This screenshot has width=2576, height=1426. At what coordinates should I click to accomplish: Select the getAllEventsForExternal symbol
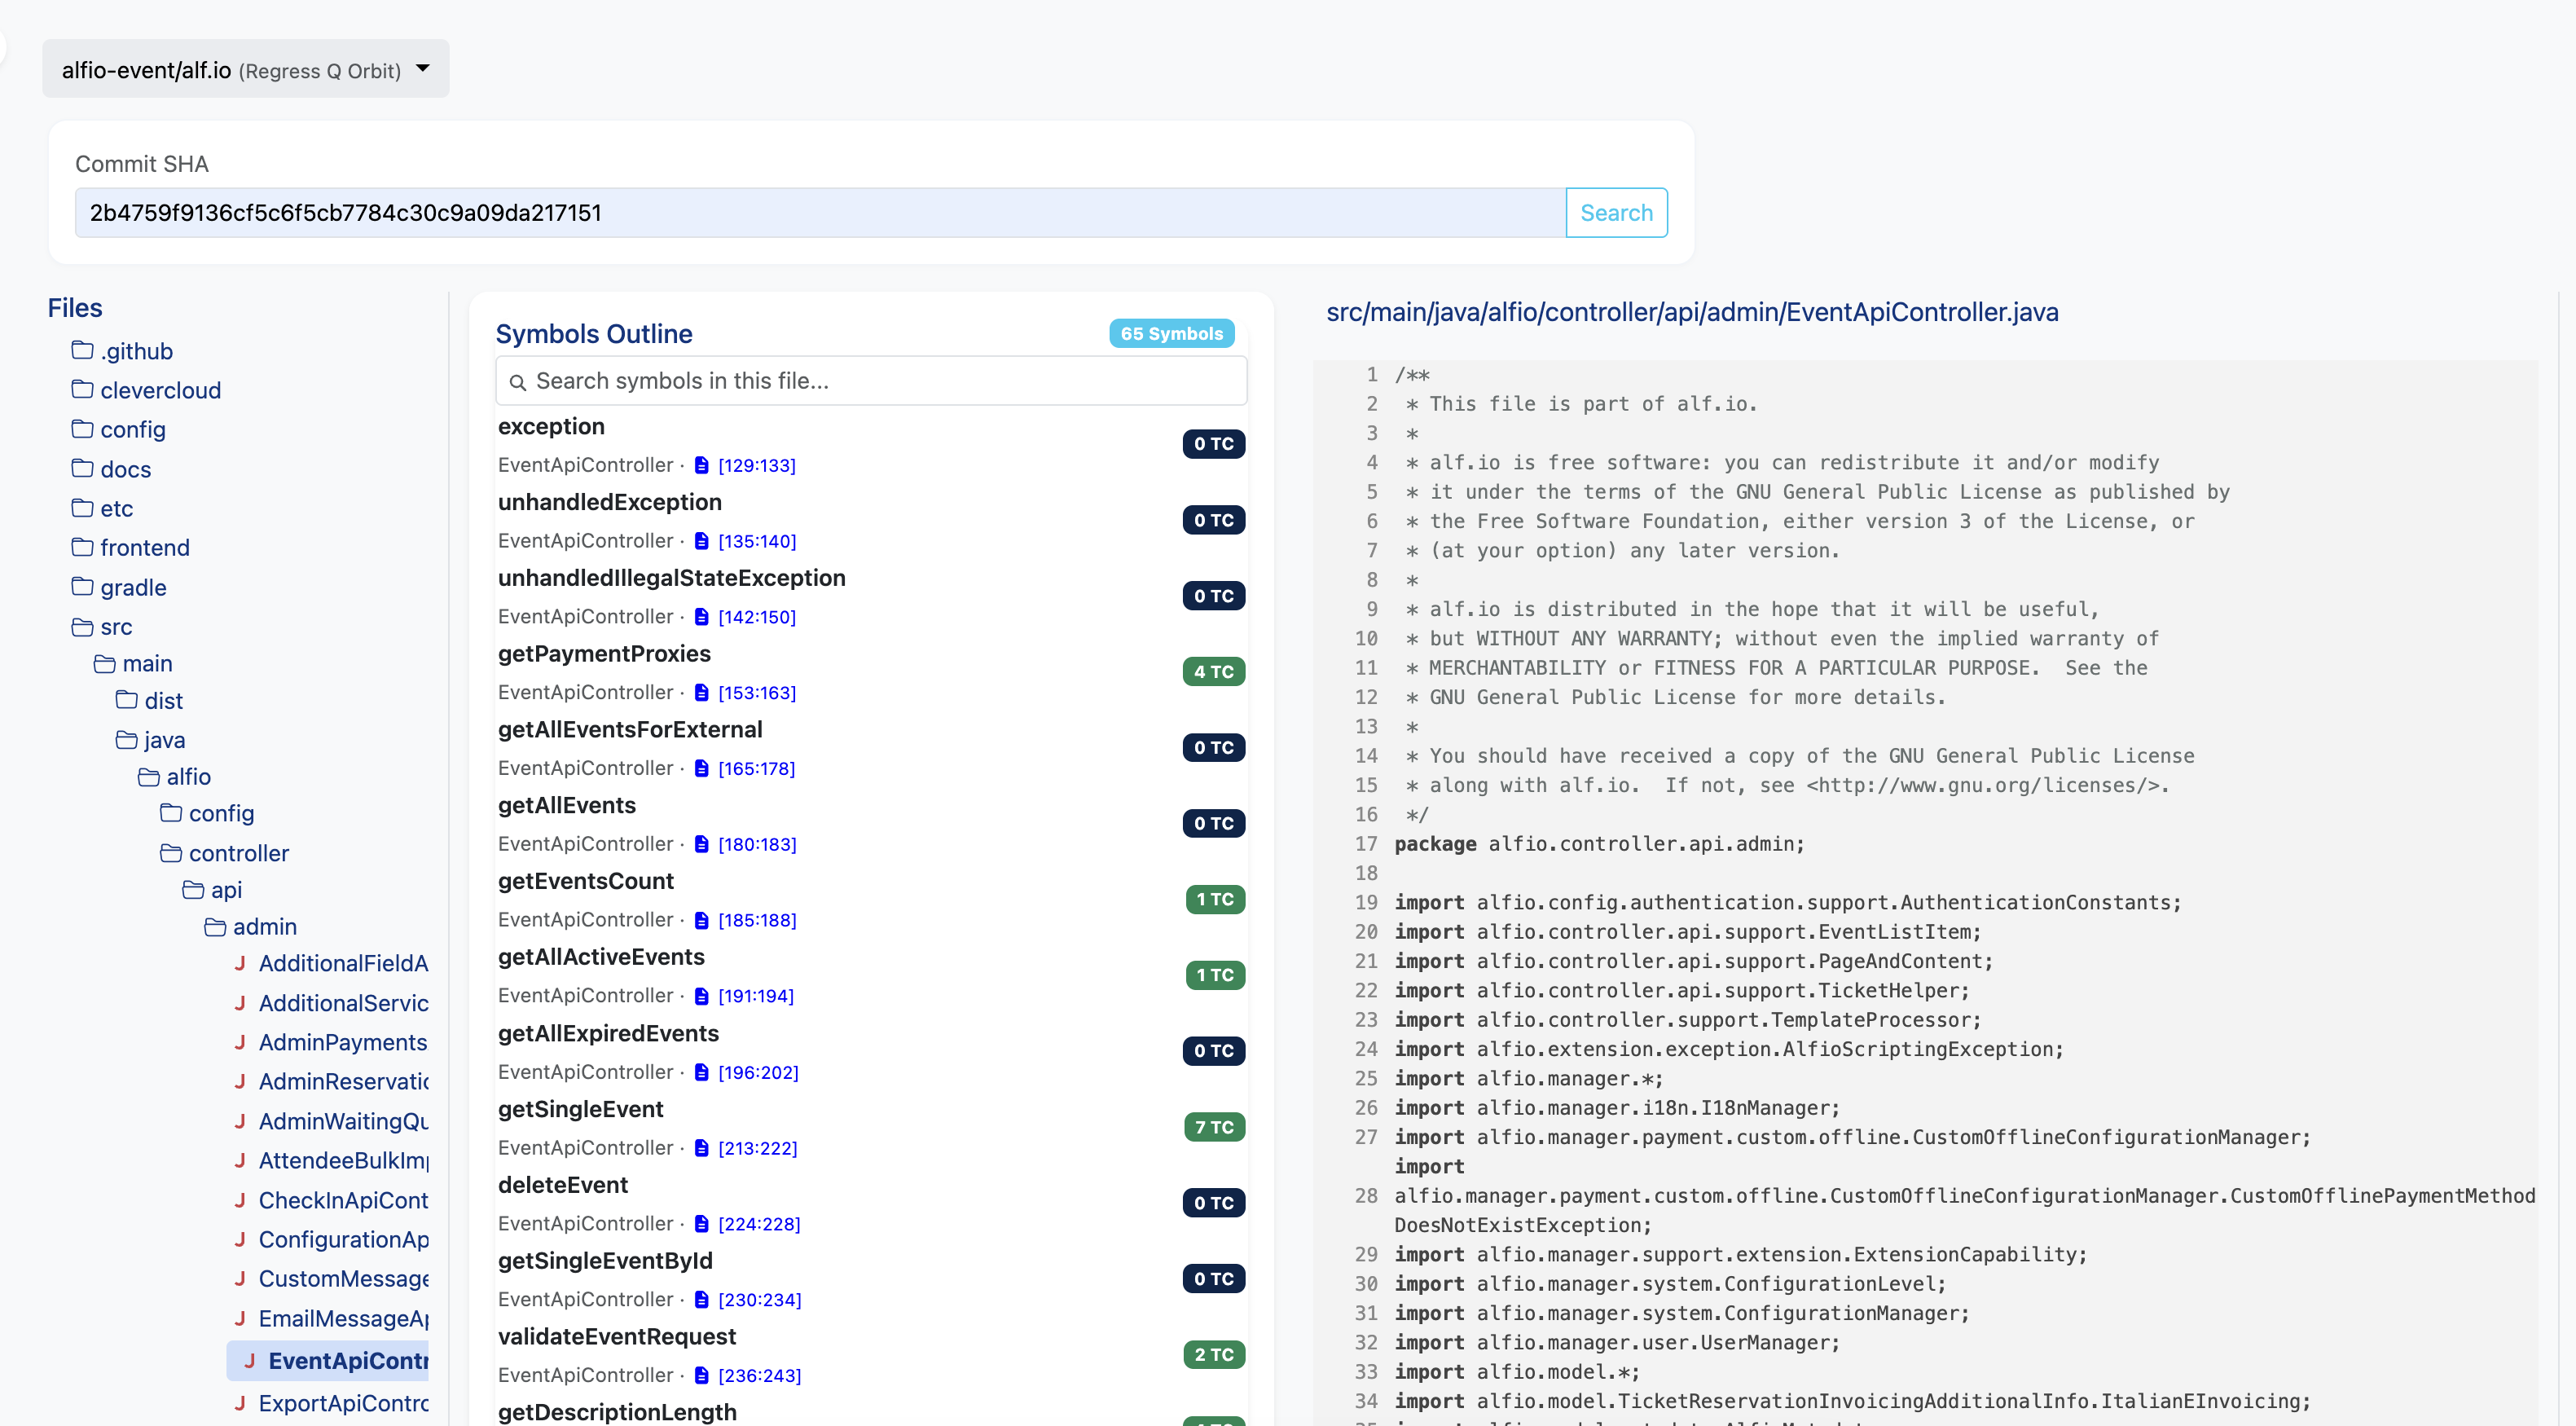(630, 729)
